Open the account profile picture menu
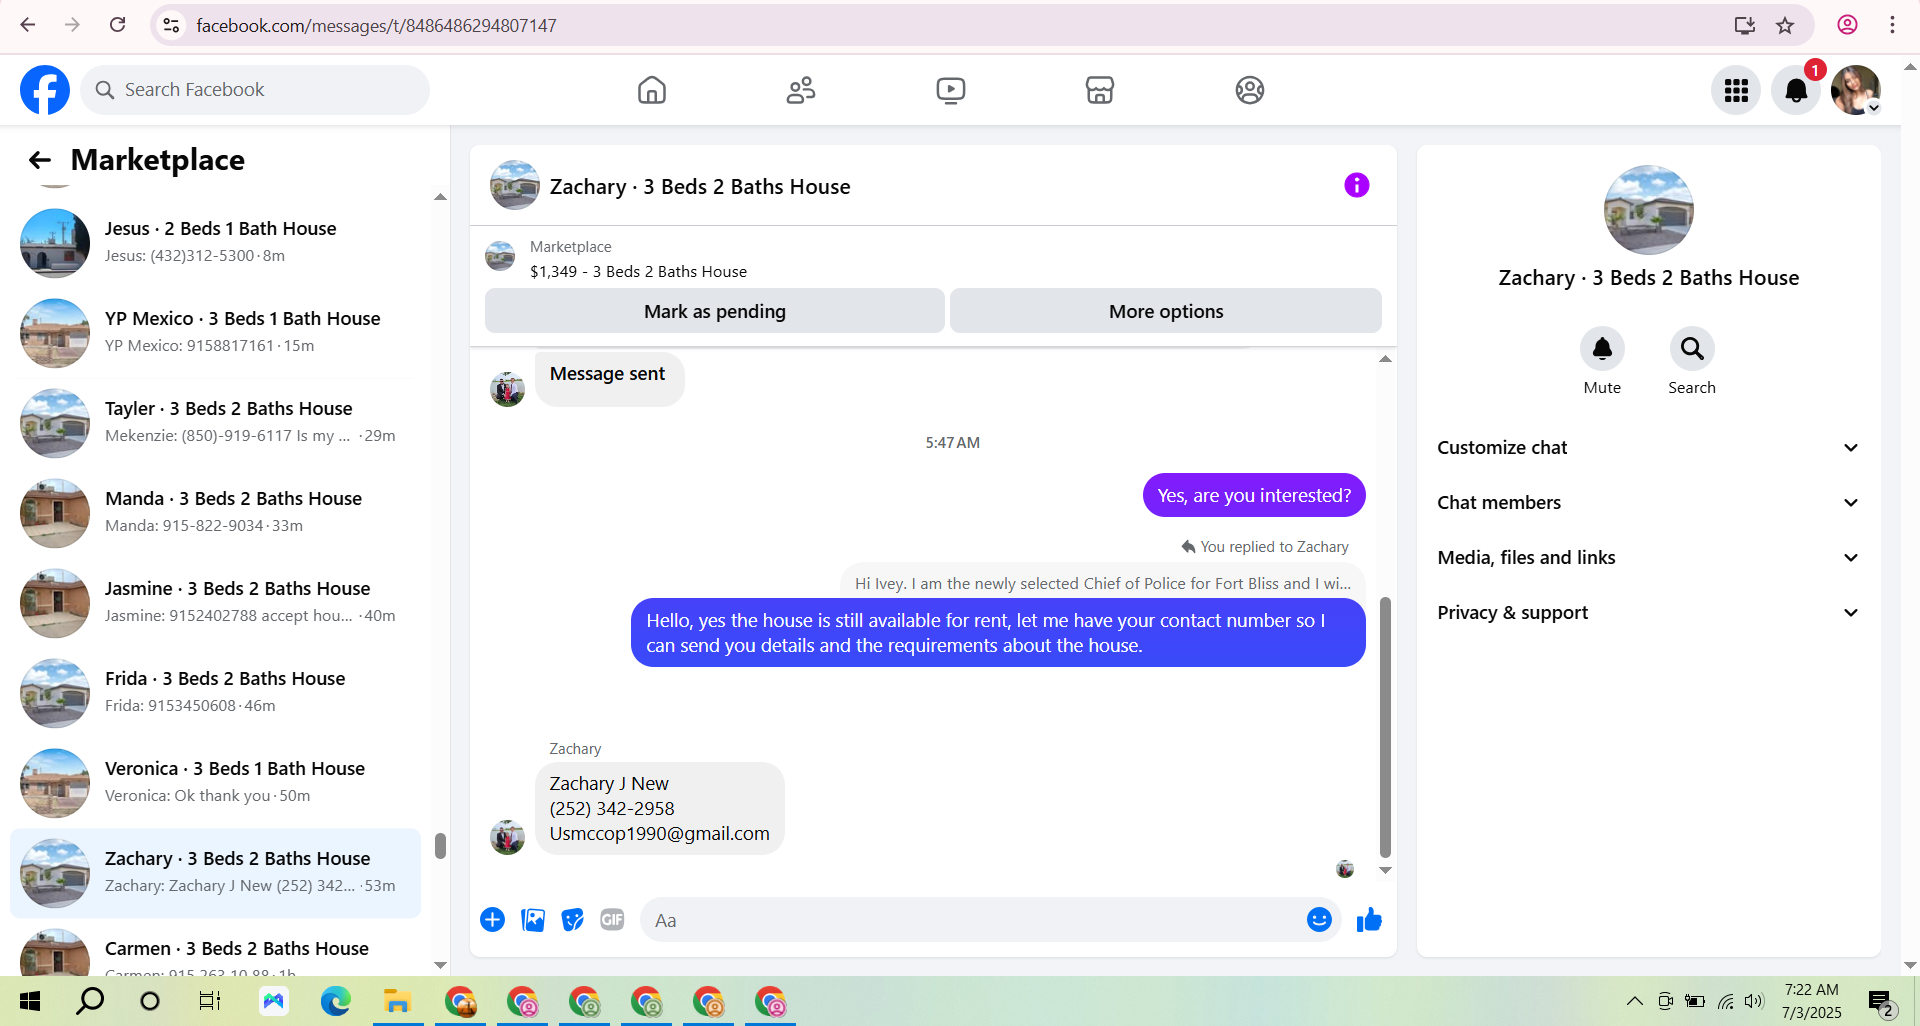The height and width of the screenshot is (1026, 1920). coord(1856,90)
